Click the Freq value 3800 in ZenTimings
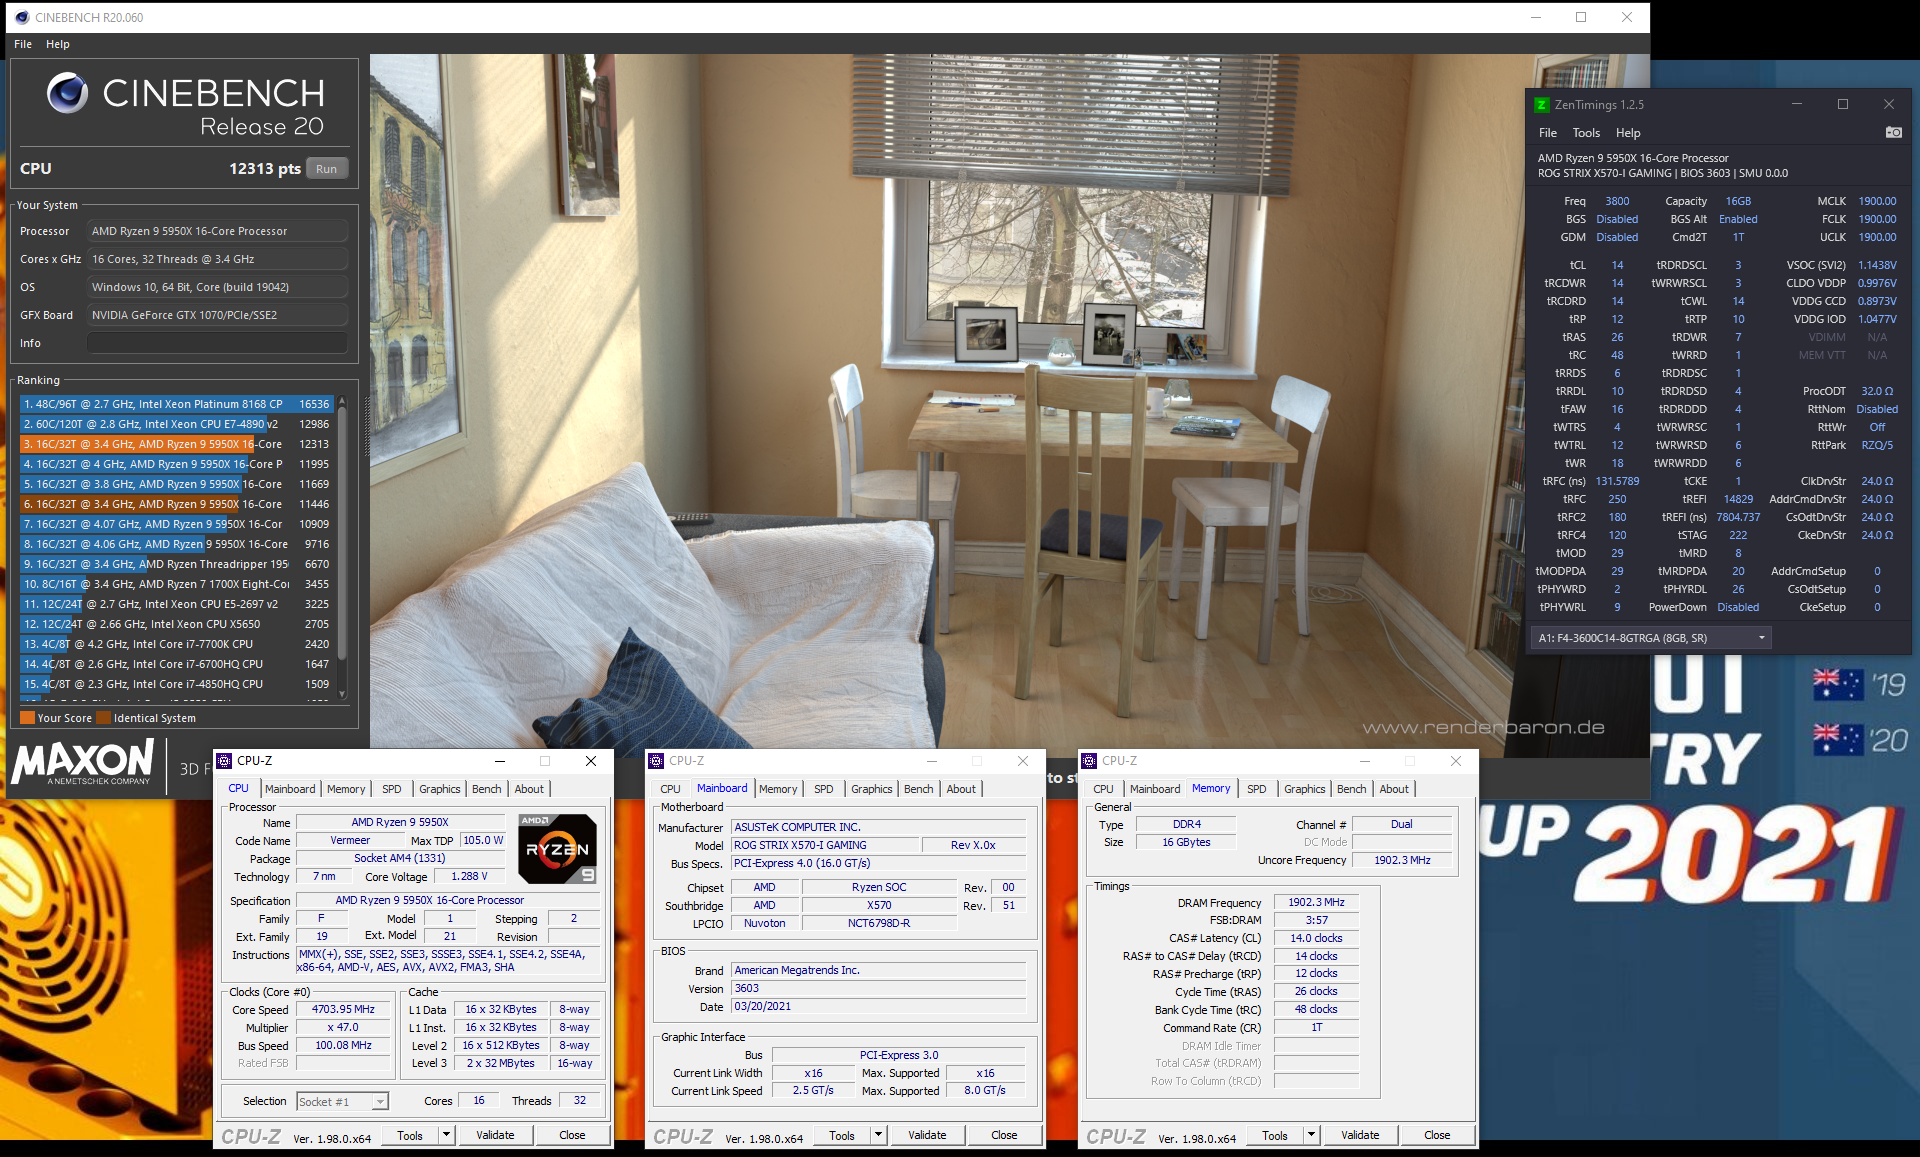 click(1617, 201)
